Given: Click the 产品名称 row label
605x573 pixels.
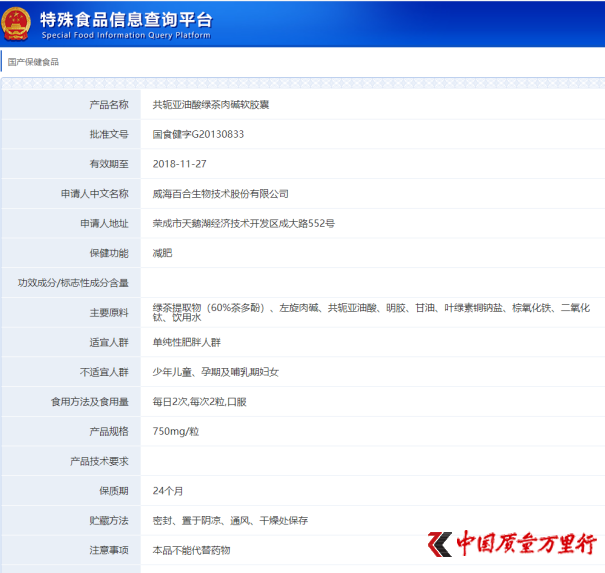Looking at the screenshot, I should [x=109, y=105].
